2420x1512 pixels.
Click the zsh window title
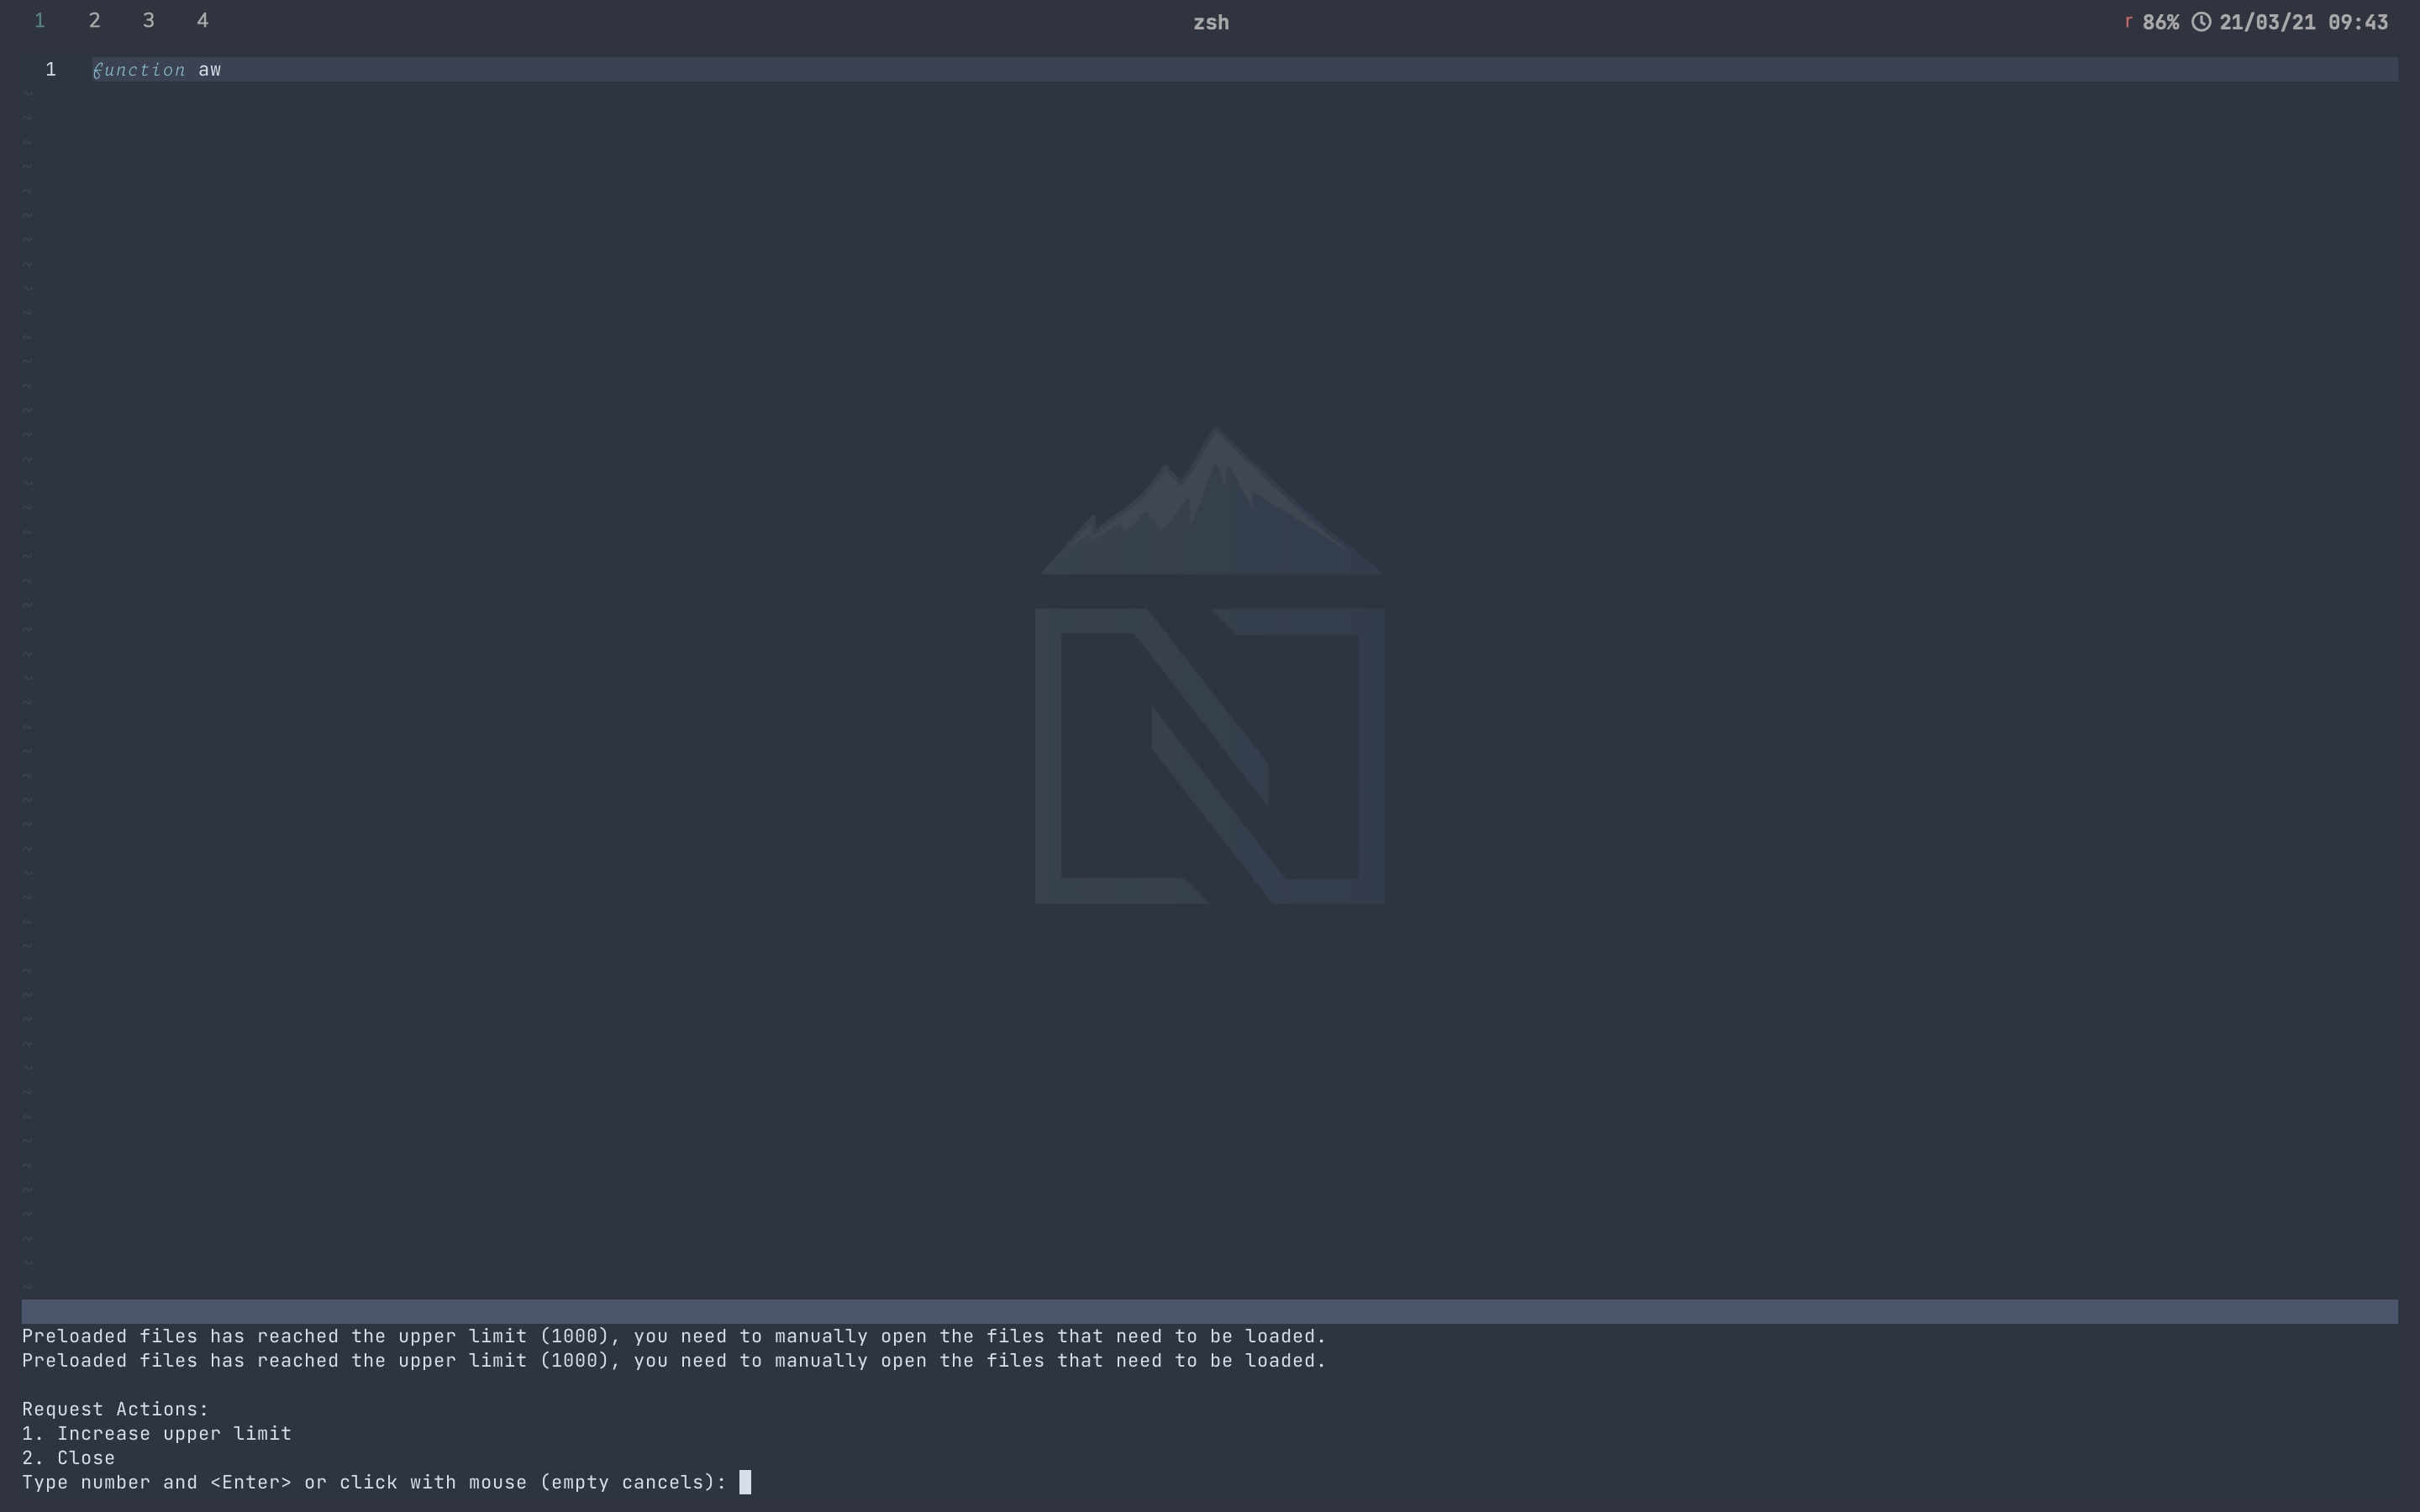1209,21
